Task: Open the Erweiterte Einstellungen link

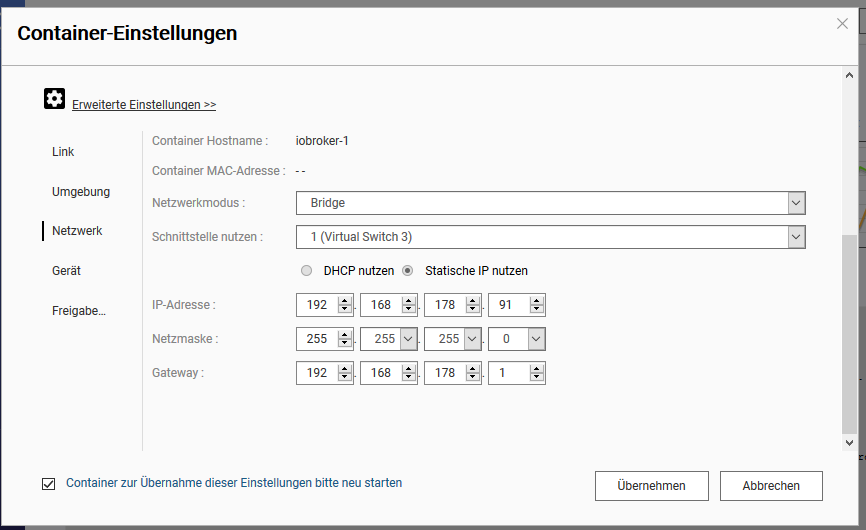Action: [x=144, y=105]
